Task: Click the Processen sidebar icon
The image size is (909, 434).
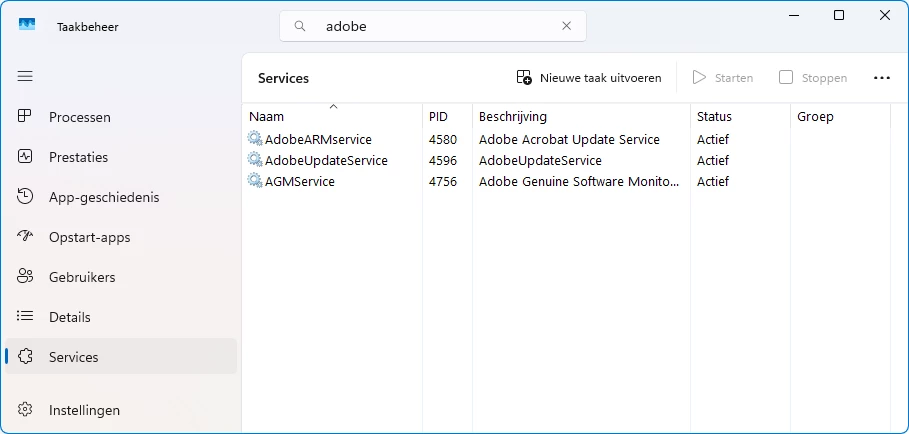Action: click(x=24, y=116)
